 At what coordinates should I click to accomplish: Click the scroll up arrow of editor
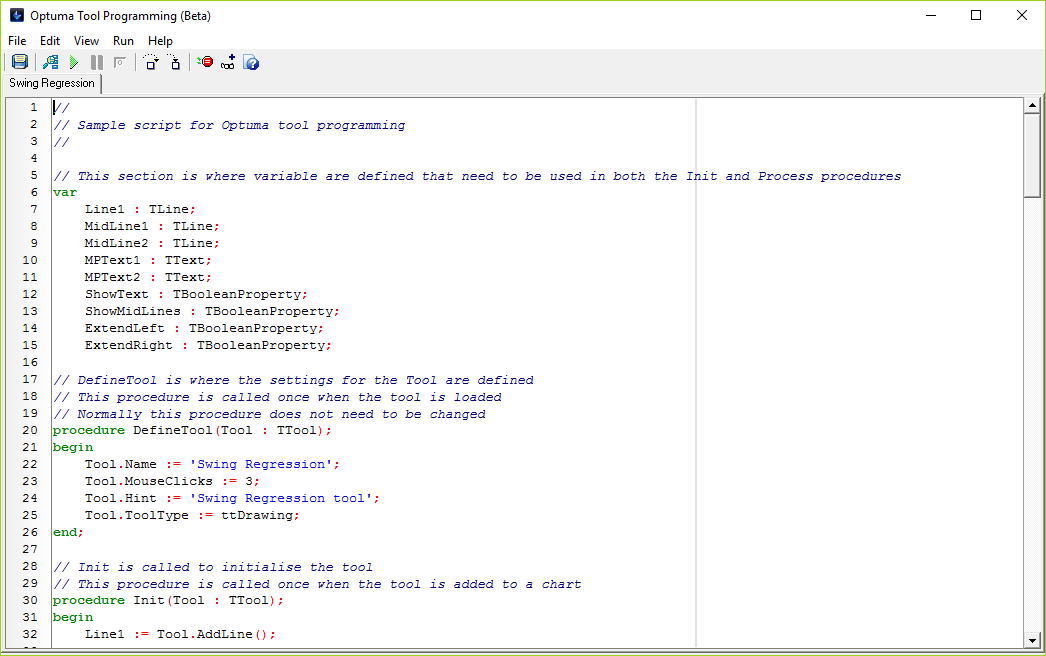coord(1033,105)
